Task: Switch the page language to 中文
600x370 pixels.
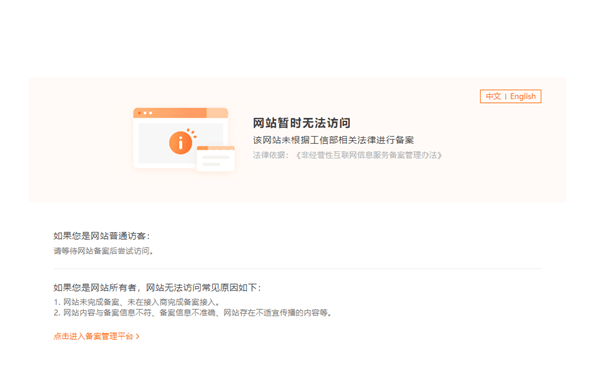Action: (x=493, y=96)
